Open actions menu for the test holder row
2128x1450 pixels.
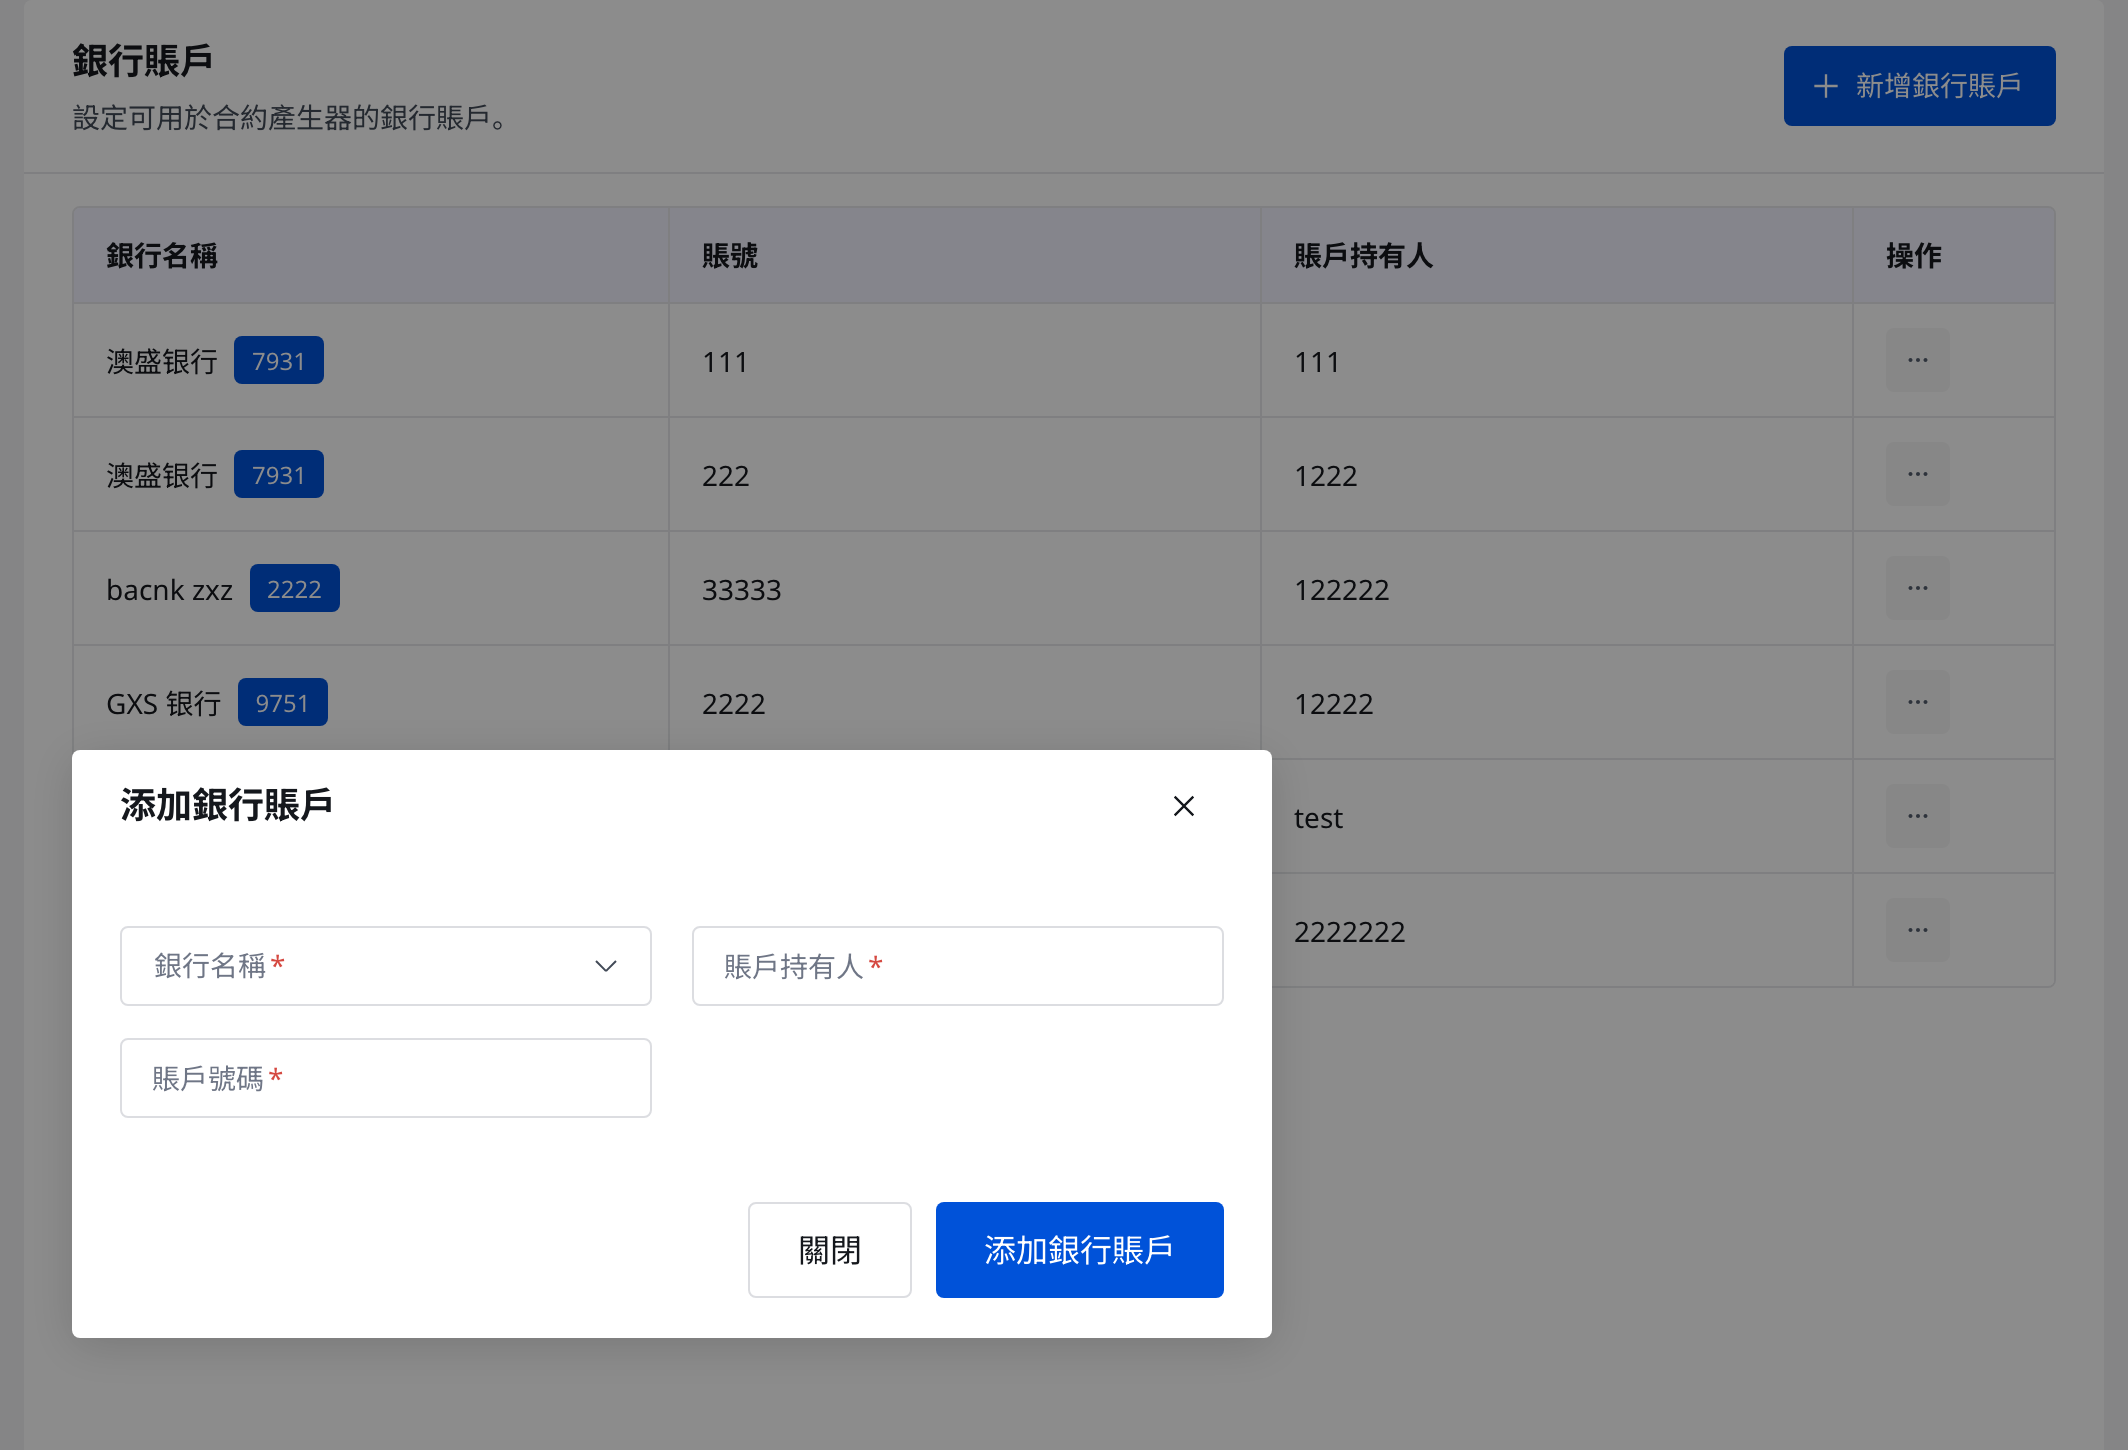coord(1917,816)
